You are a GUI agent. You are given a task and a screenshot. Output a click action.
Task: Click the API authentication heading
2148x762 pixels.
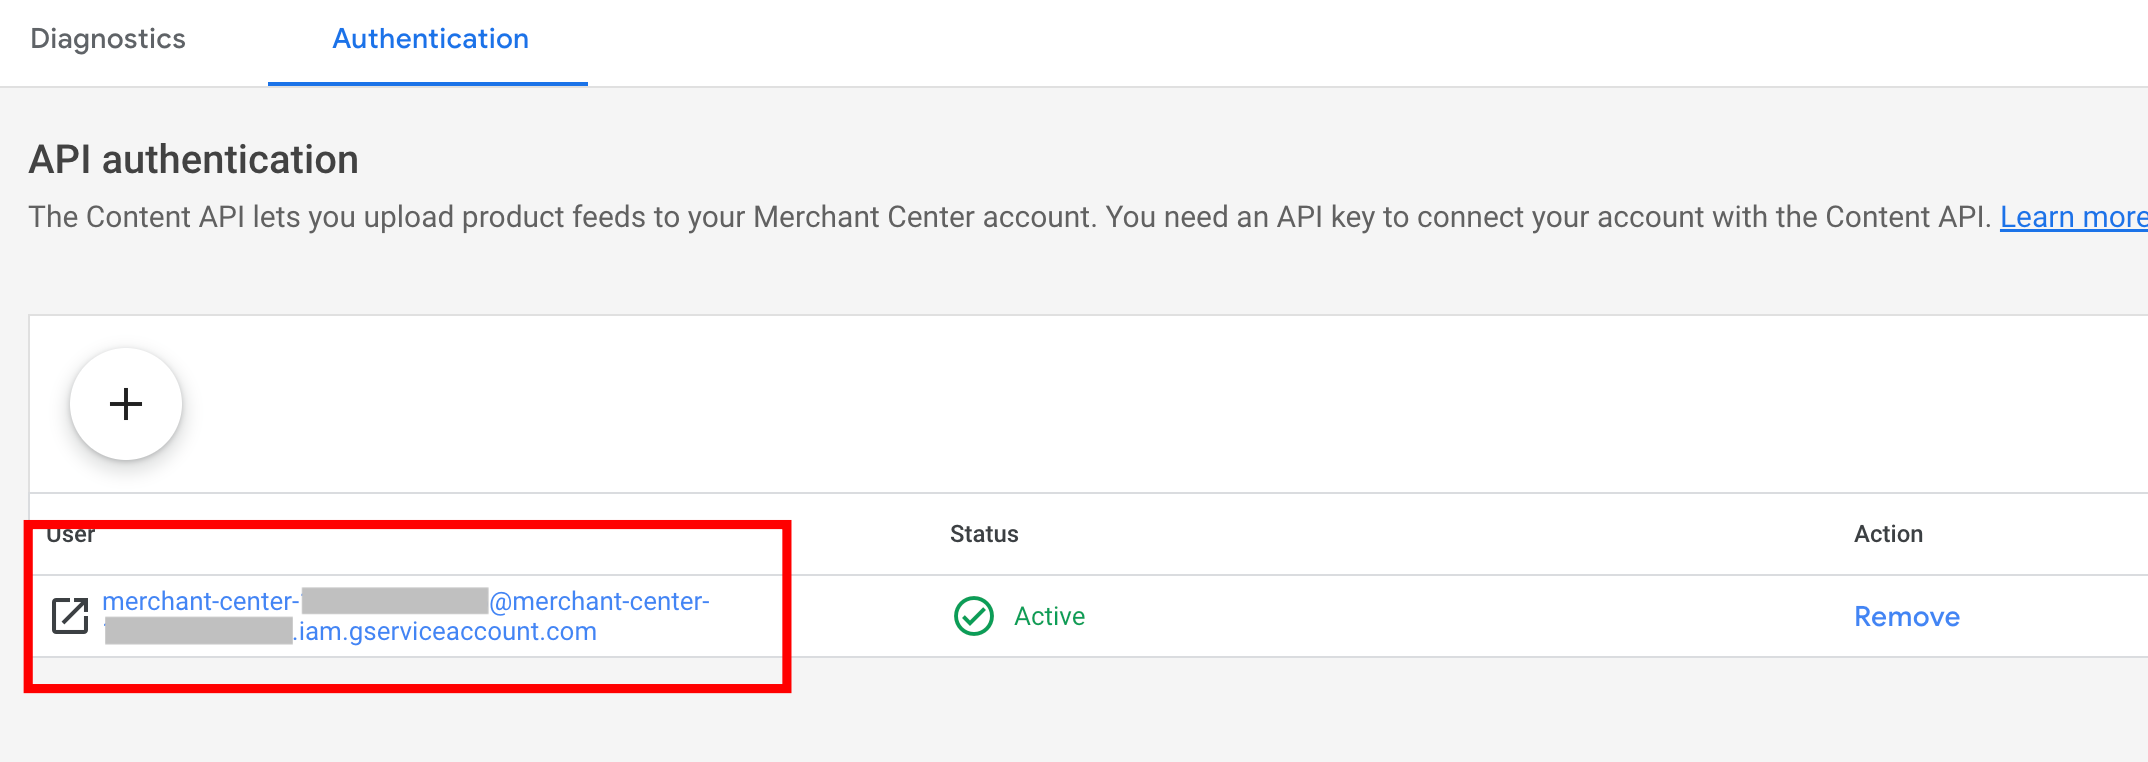pos(194,160)
